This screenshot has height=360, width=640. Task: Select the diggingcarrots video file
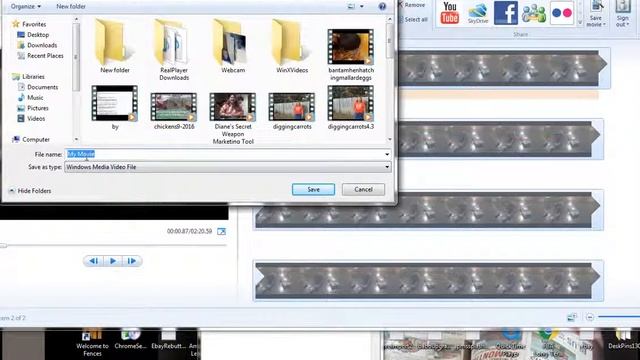click(292, 111)
